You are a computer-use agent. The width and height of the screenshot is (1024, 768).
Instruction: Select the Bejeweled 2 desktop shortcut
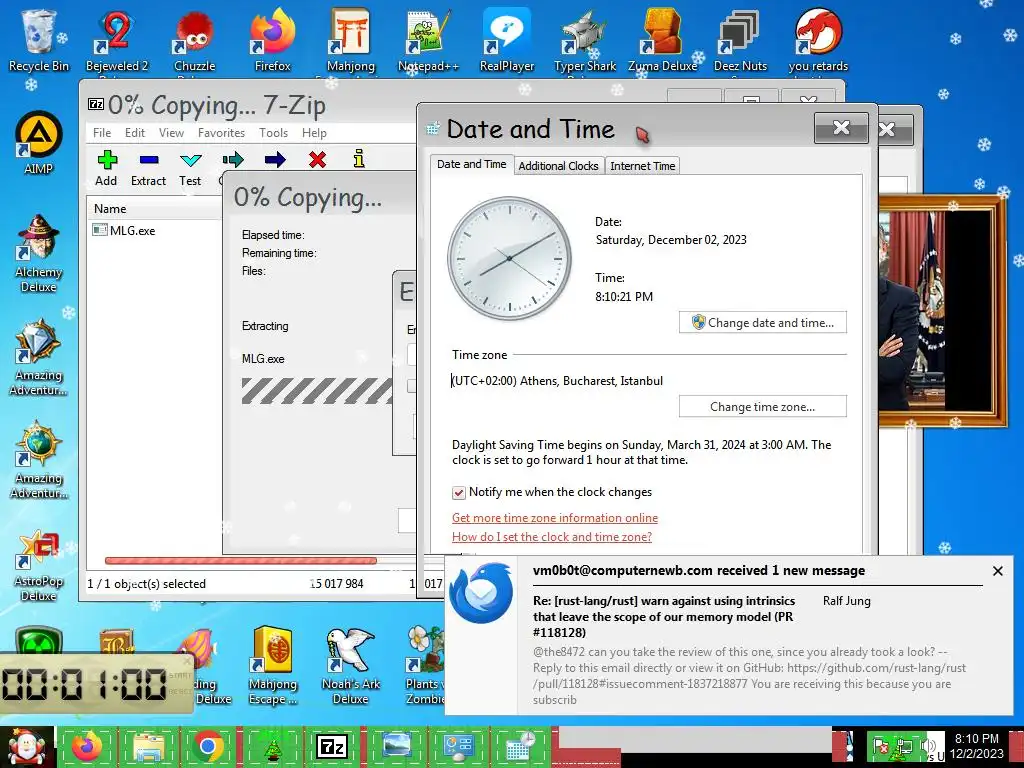click(x=117, y=40)
